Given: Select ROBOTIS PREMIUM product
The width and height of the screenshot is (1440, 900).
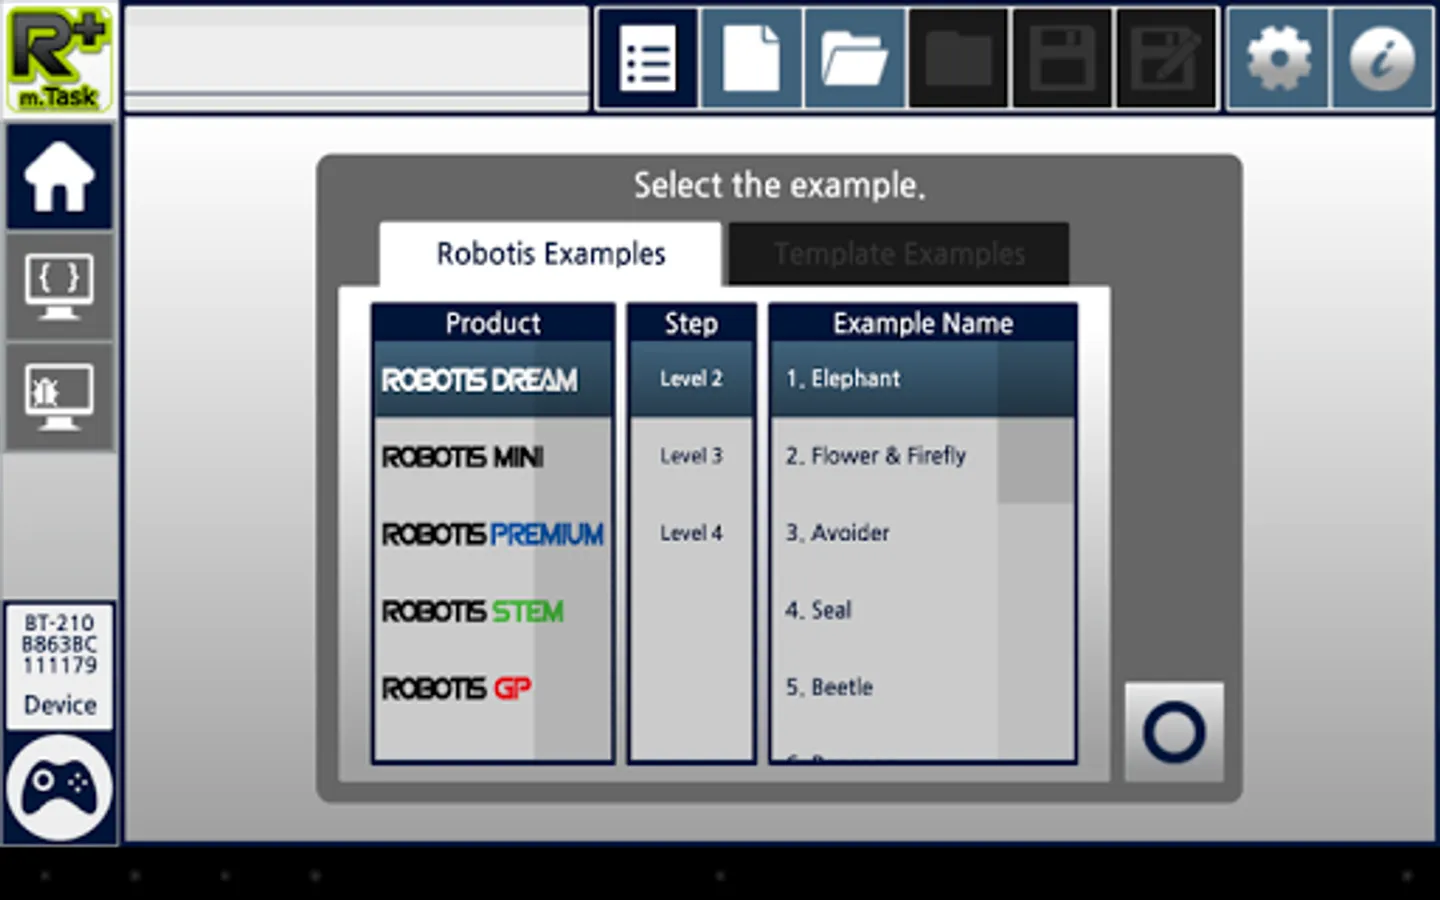Looking at the screenshot, I should [x=493, y=534].
